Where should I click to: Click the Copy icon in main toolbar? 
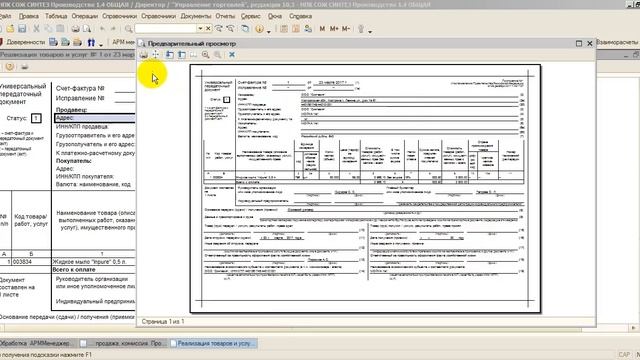(48, 29)
